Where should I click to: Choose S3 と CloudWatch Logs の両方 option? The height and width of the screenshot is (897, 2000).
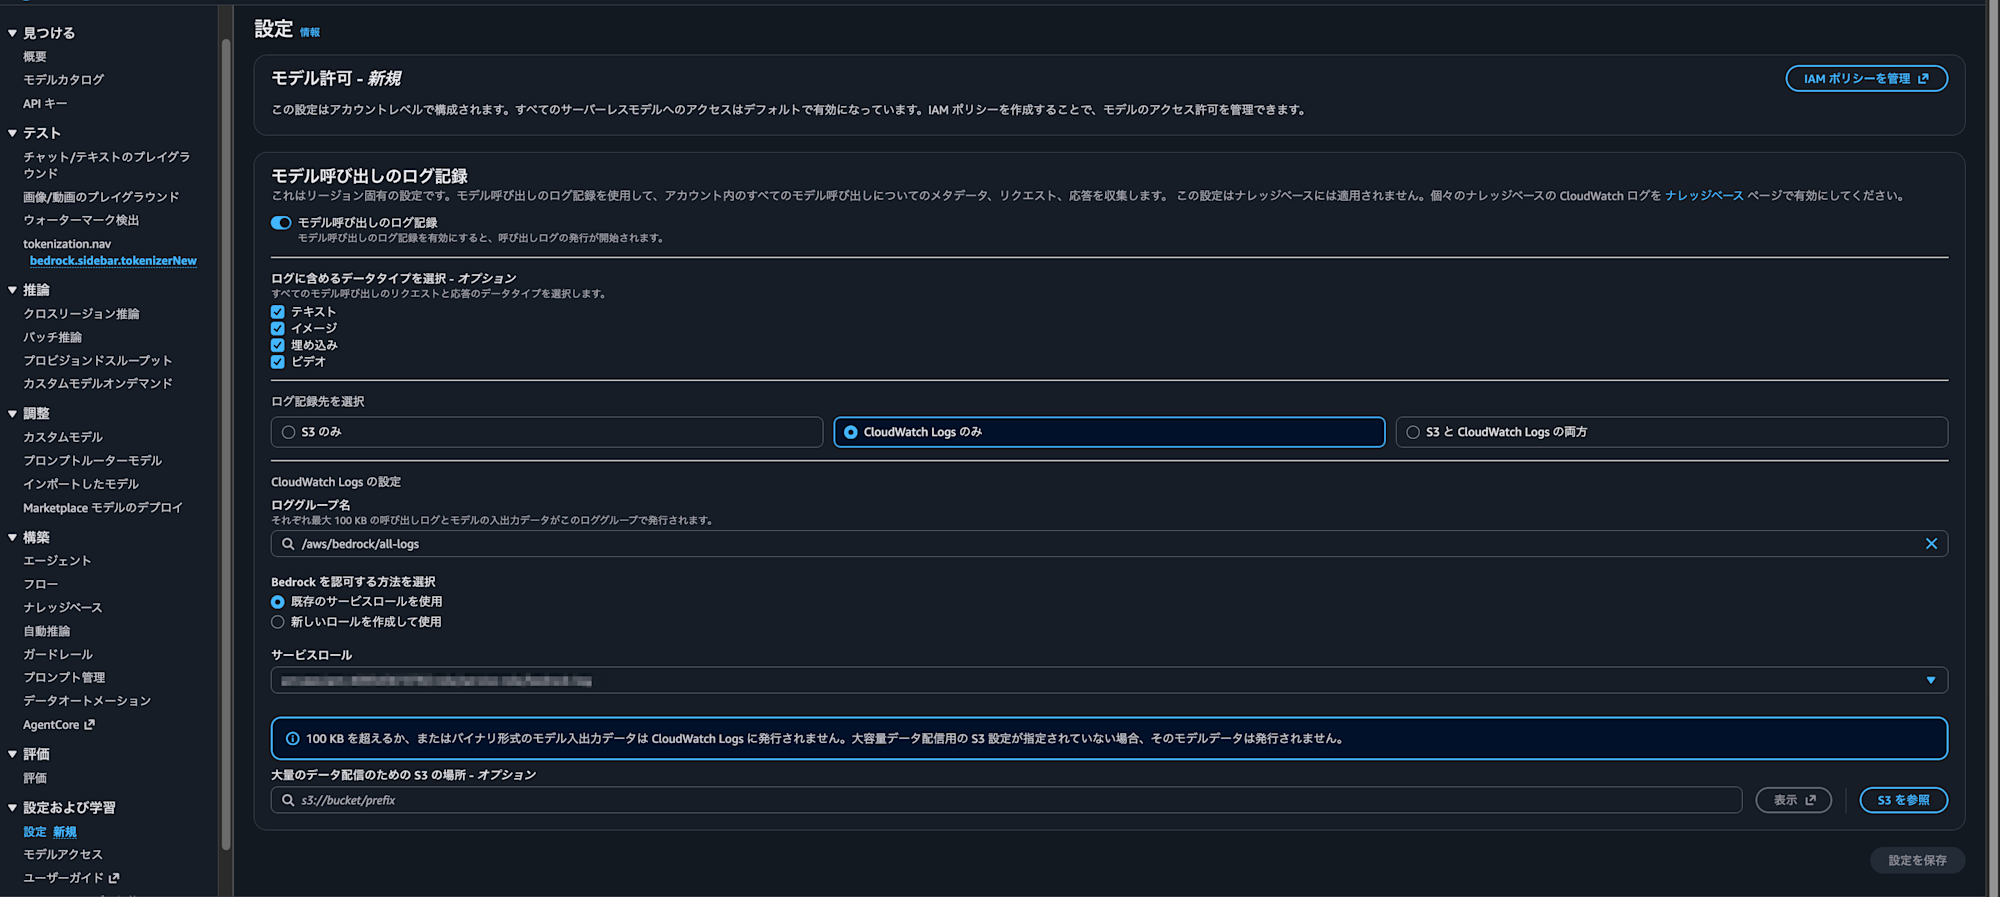(x=1672, y=432)
